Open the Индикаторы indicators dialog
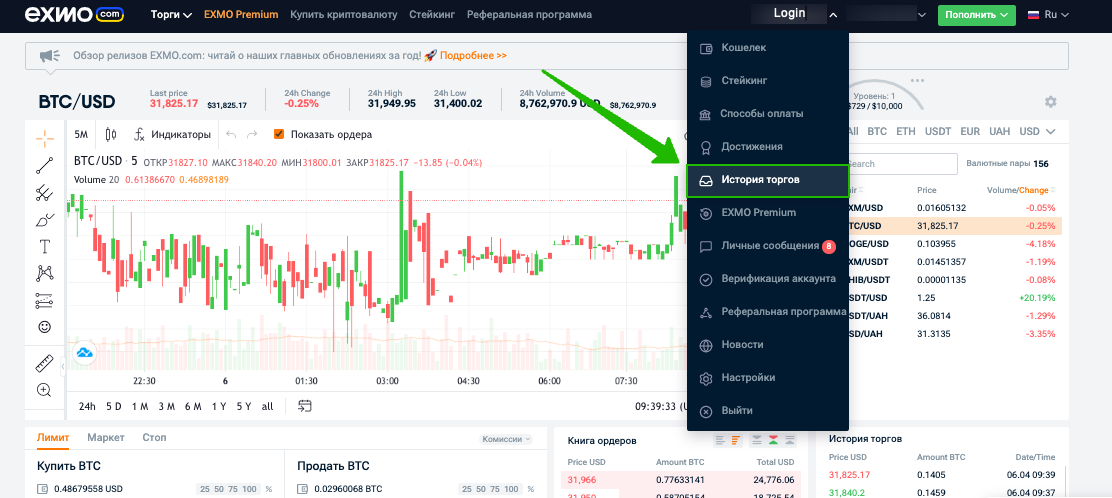Image resolution: width=1112 pixels, height=498 pixels. point(172,134)
